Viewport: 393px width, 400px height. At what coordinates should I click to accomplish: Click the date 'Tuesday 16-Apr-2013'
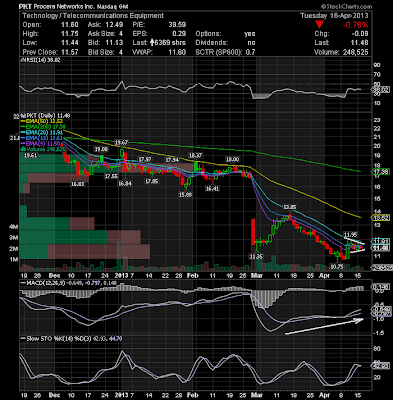click(334, 16)
